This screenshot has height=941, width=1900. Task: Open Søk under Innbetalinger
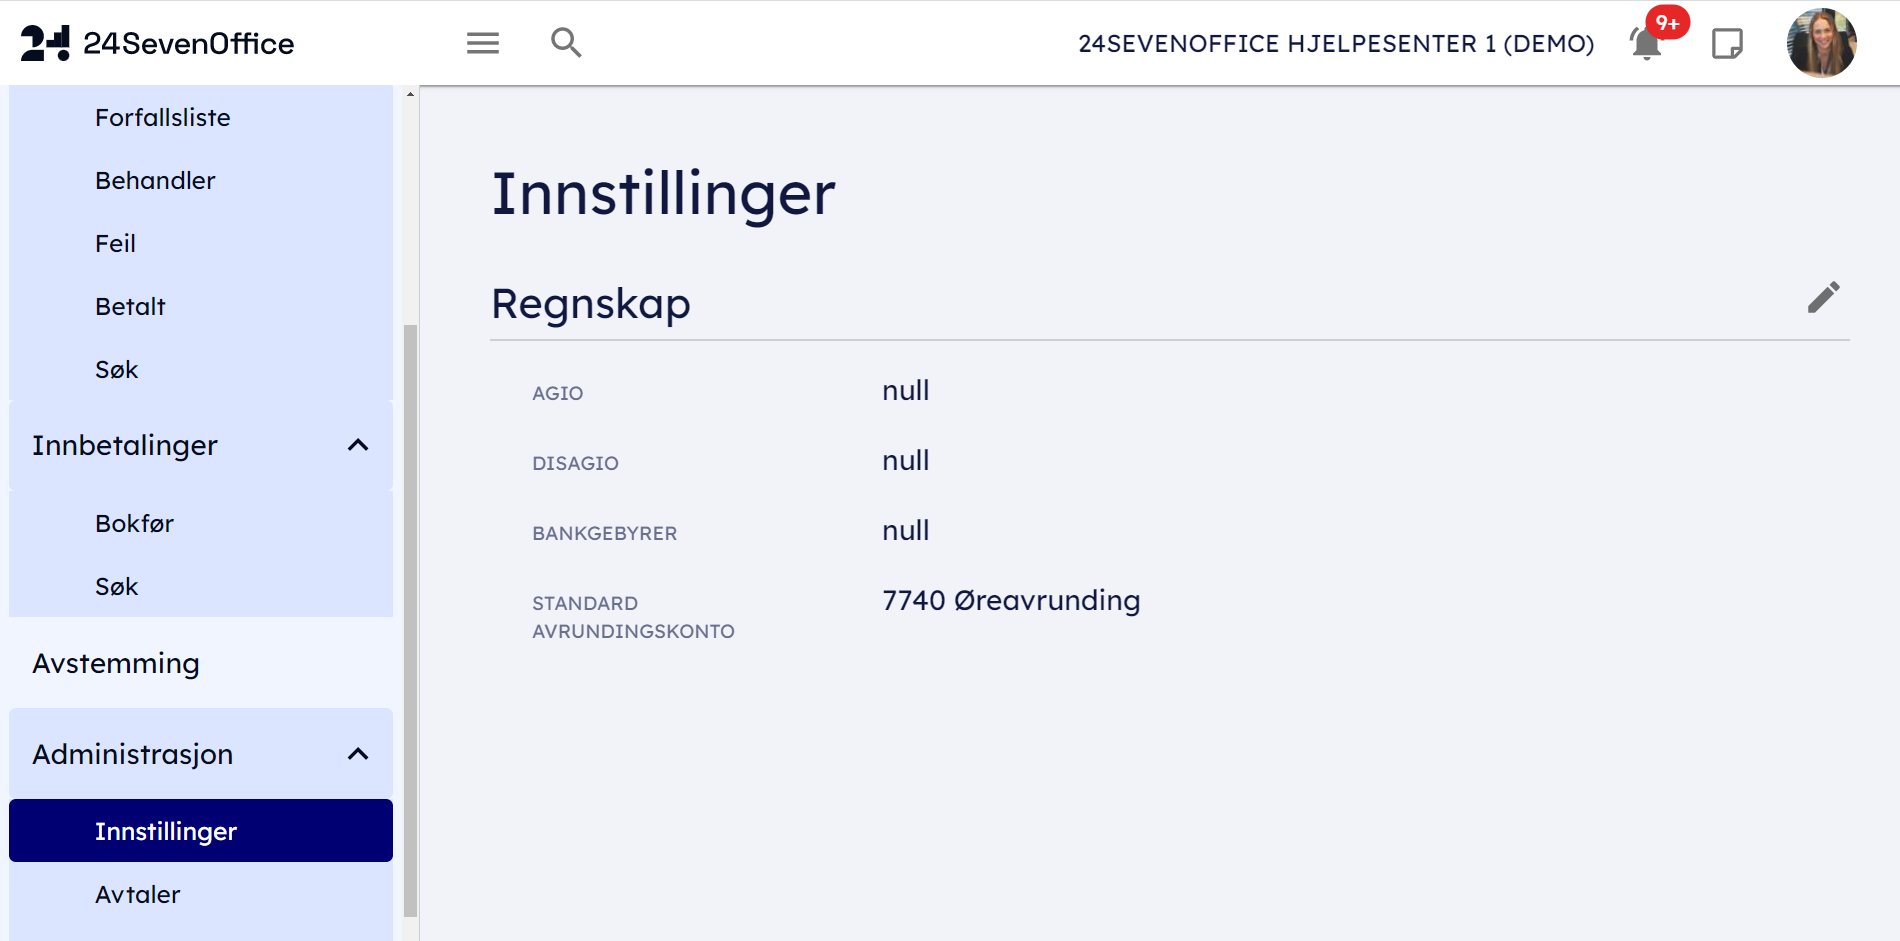click(x=116, y=587)
